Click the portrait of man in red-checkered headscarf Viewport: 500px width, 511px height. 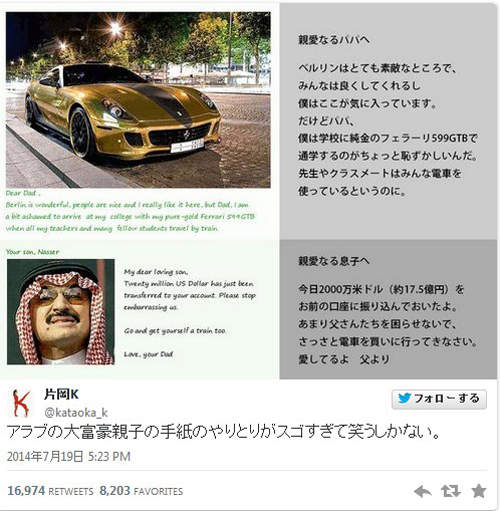click(61, 312)
